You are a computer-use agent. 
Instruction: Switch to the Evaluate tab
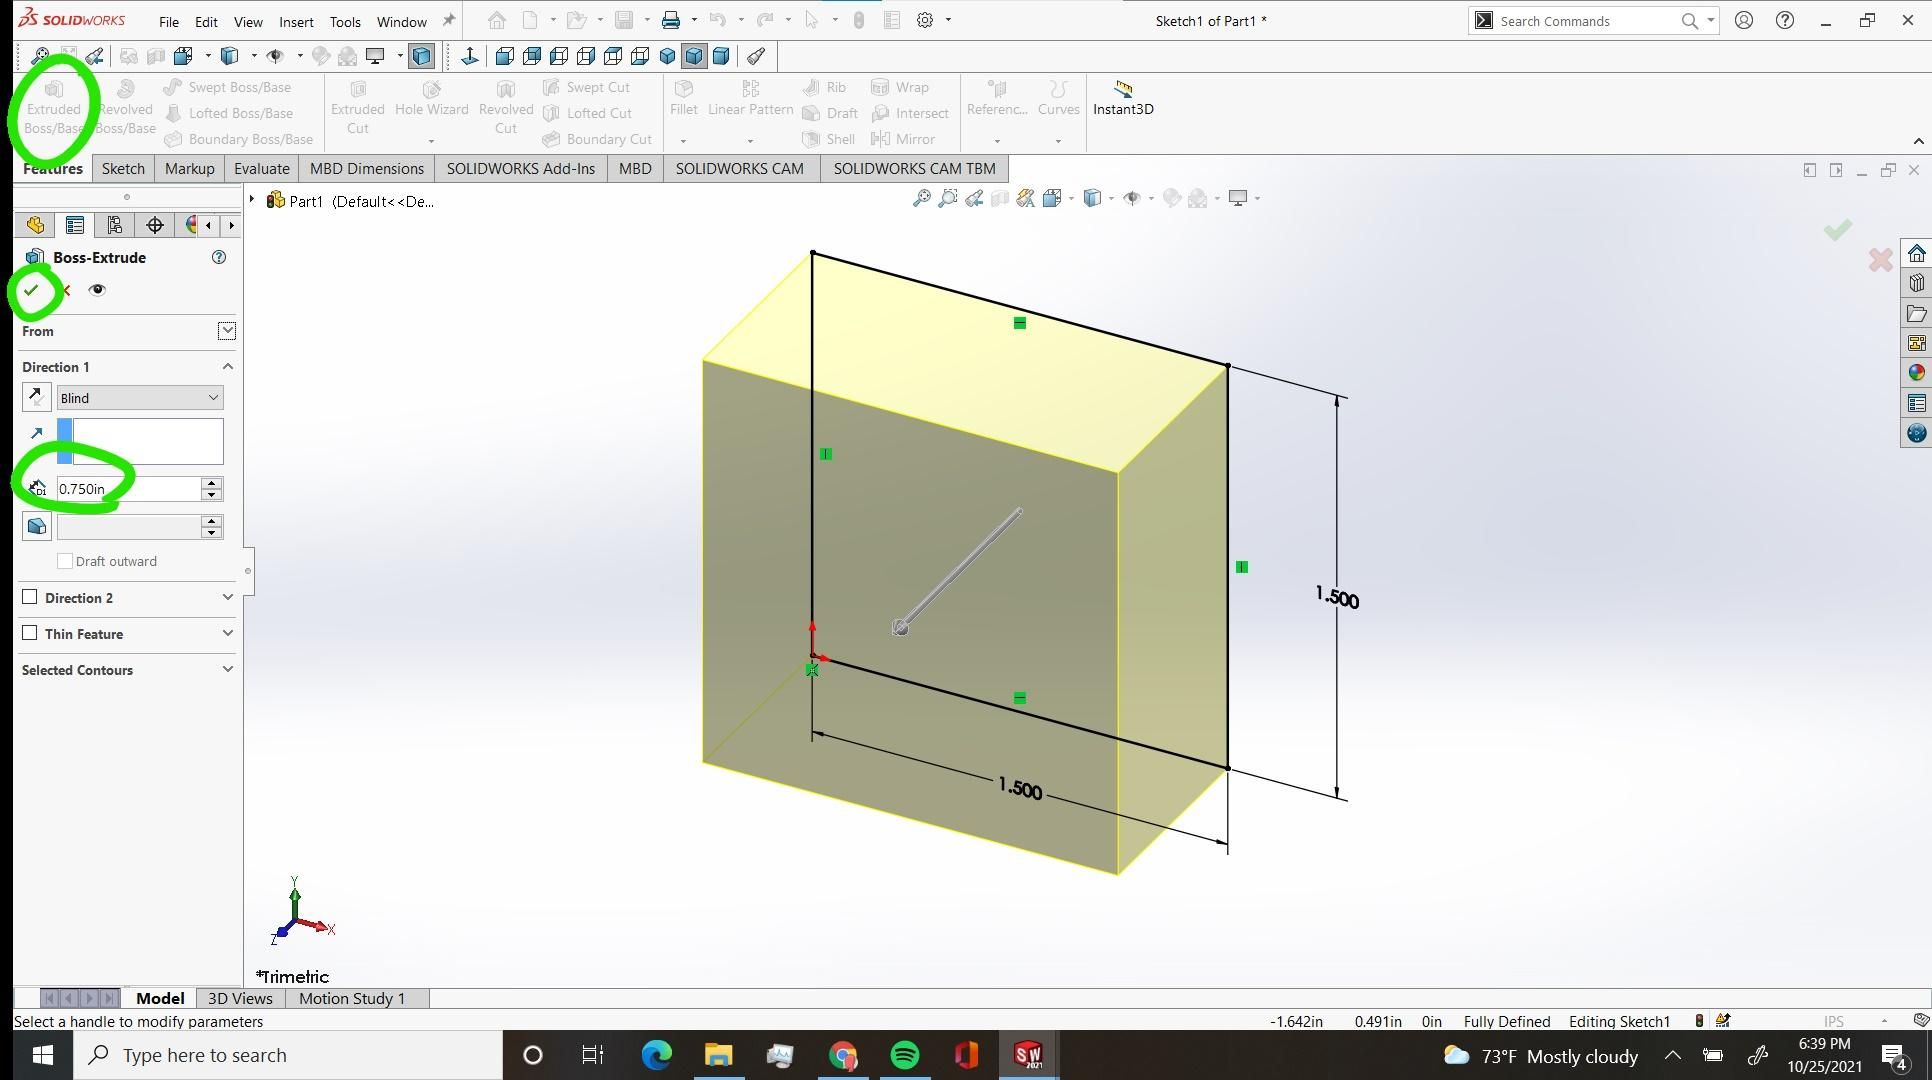tap(261, 169)
